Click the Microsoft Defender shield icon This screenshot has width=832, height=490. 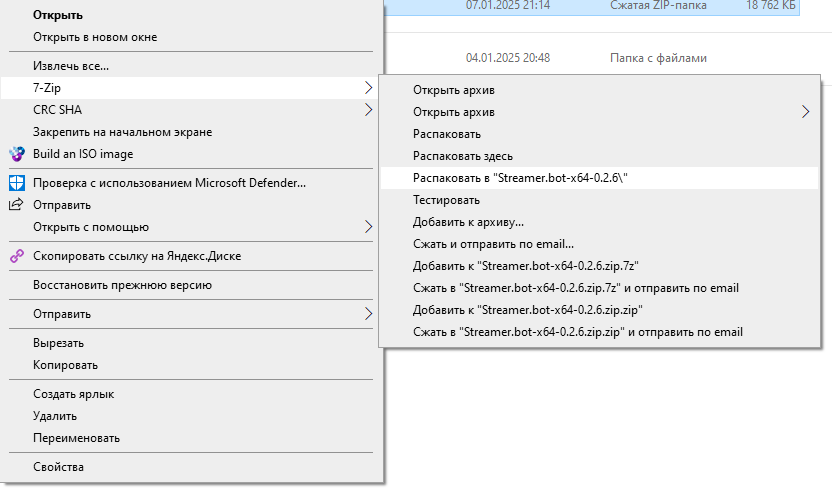(x=17, y=183)
